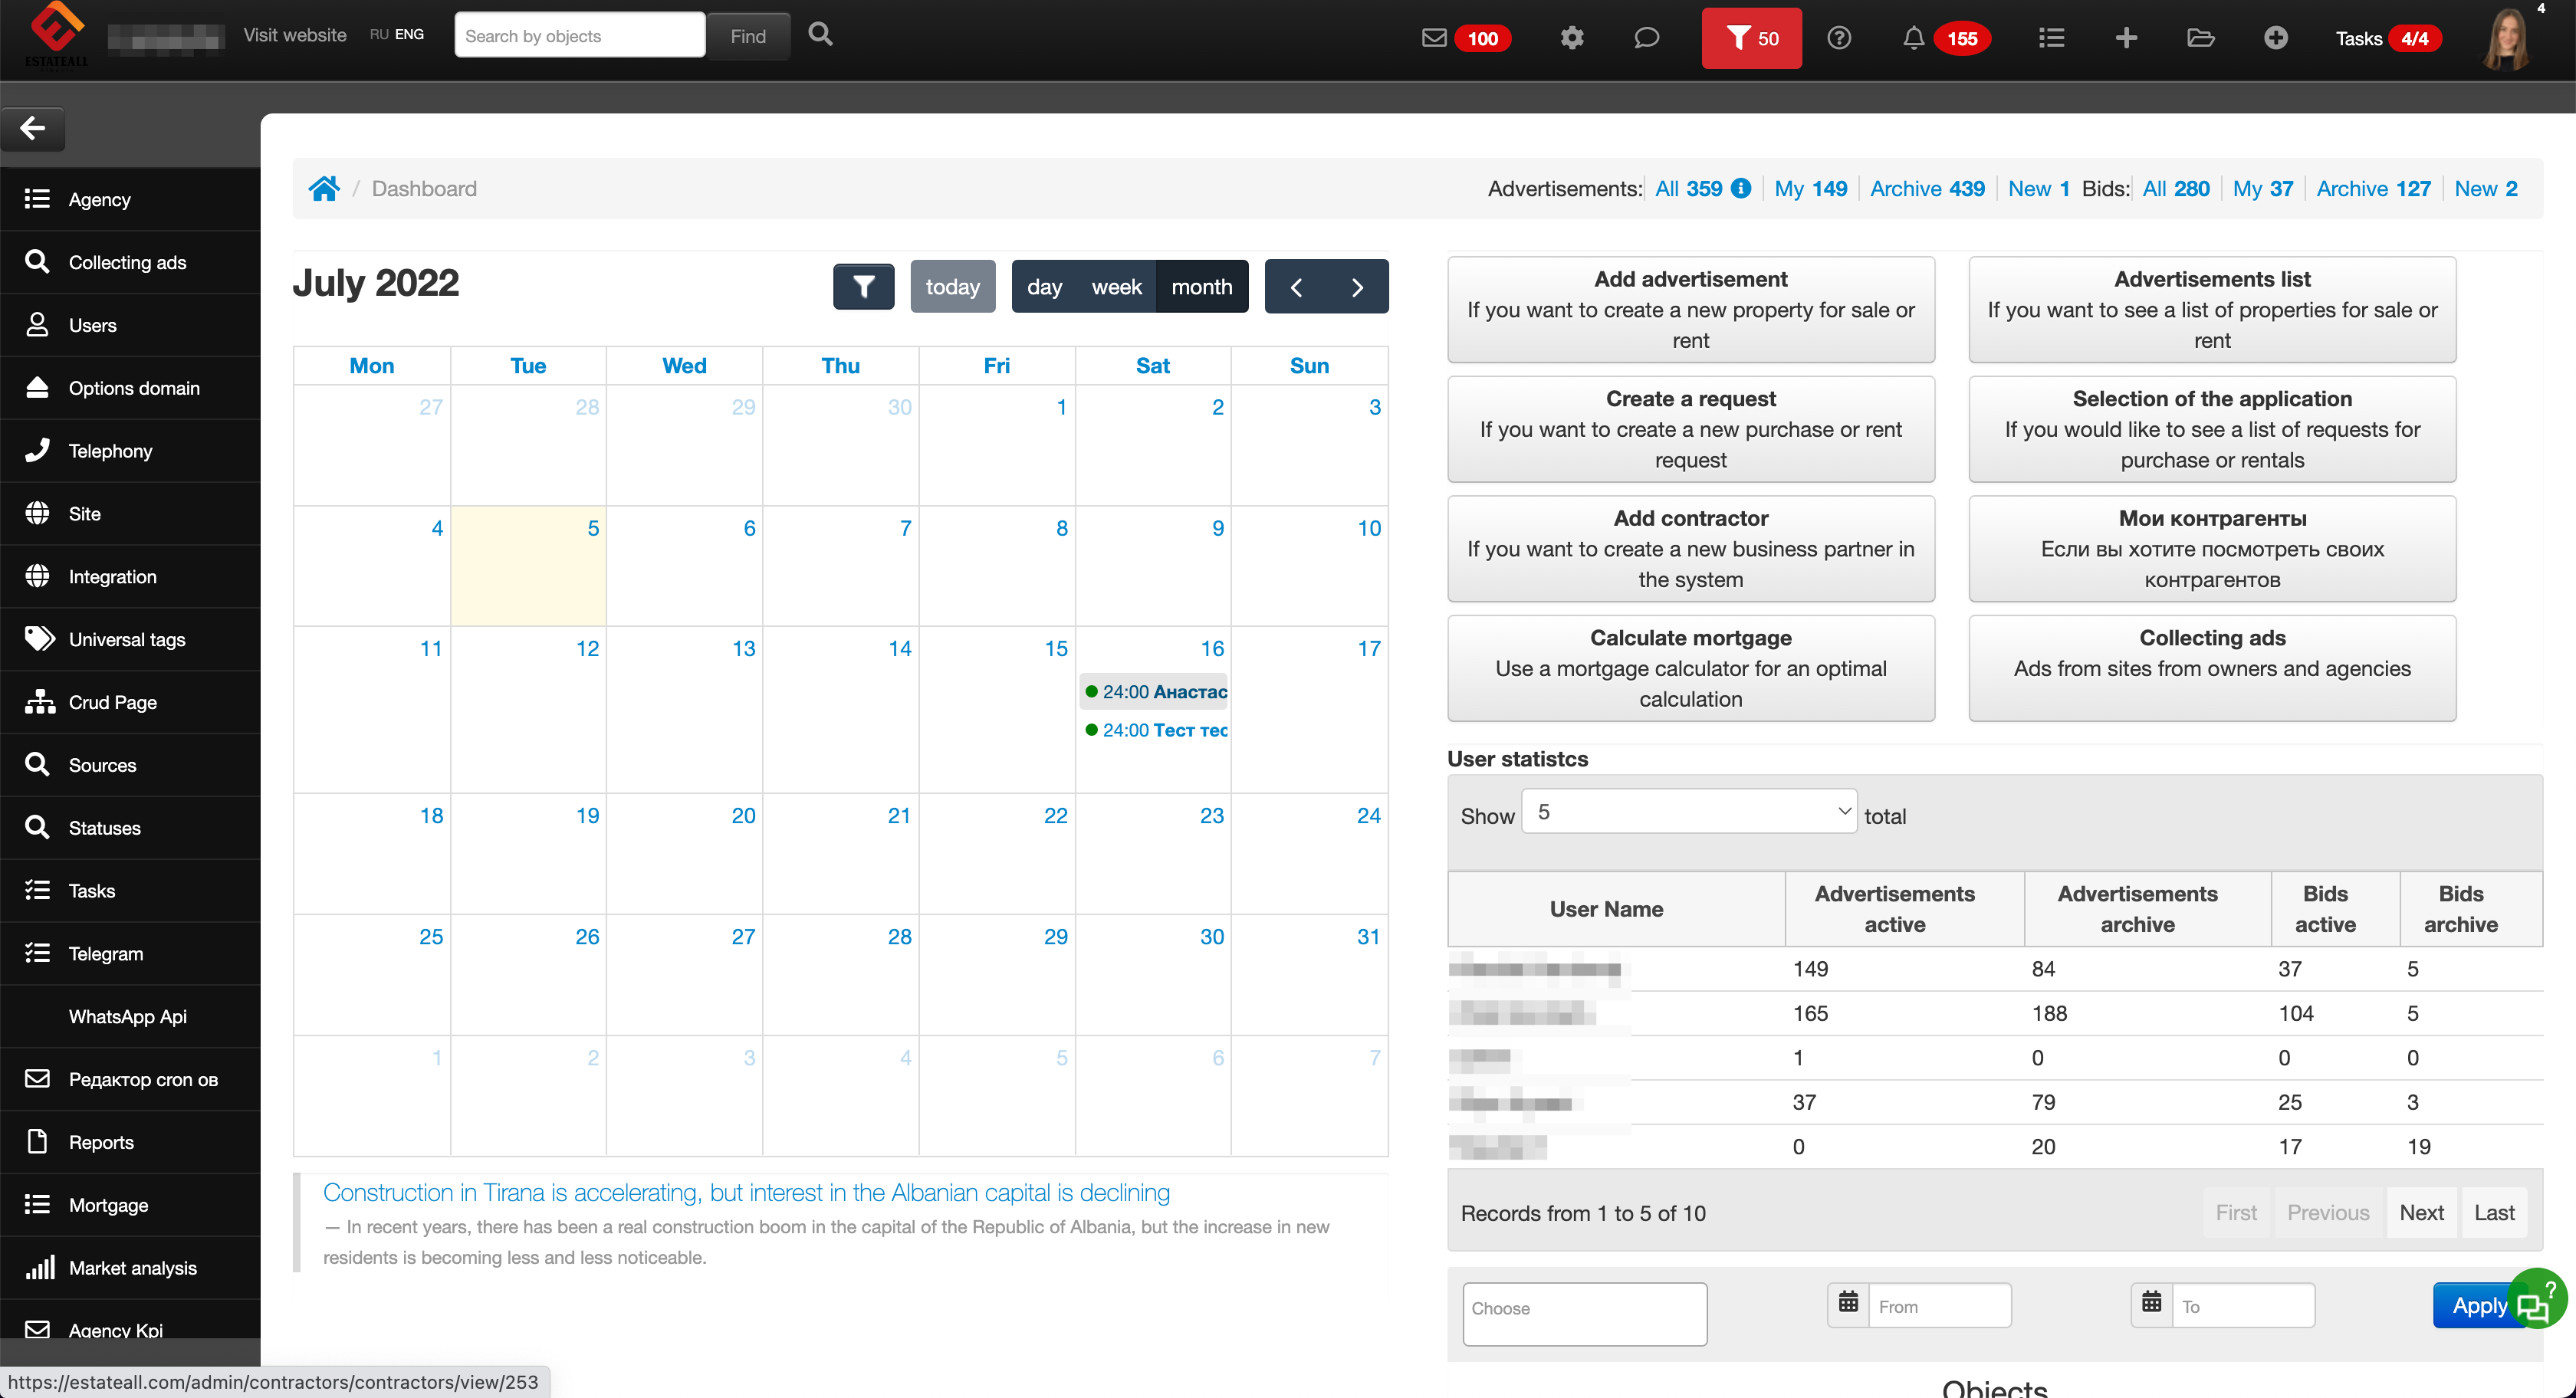Switch calendar to week view
The height and width of the screenshot is (1398, 2576).
click(1116, 287)
